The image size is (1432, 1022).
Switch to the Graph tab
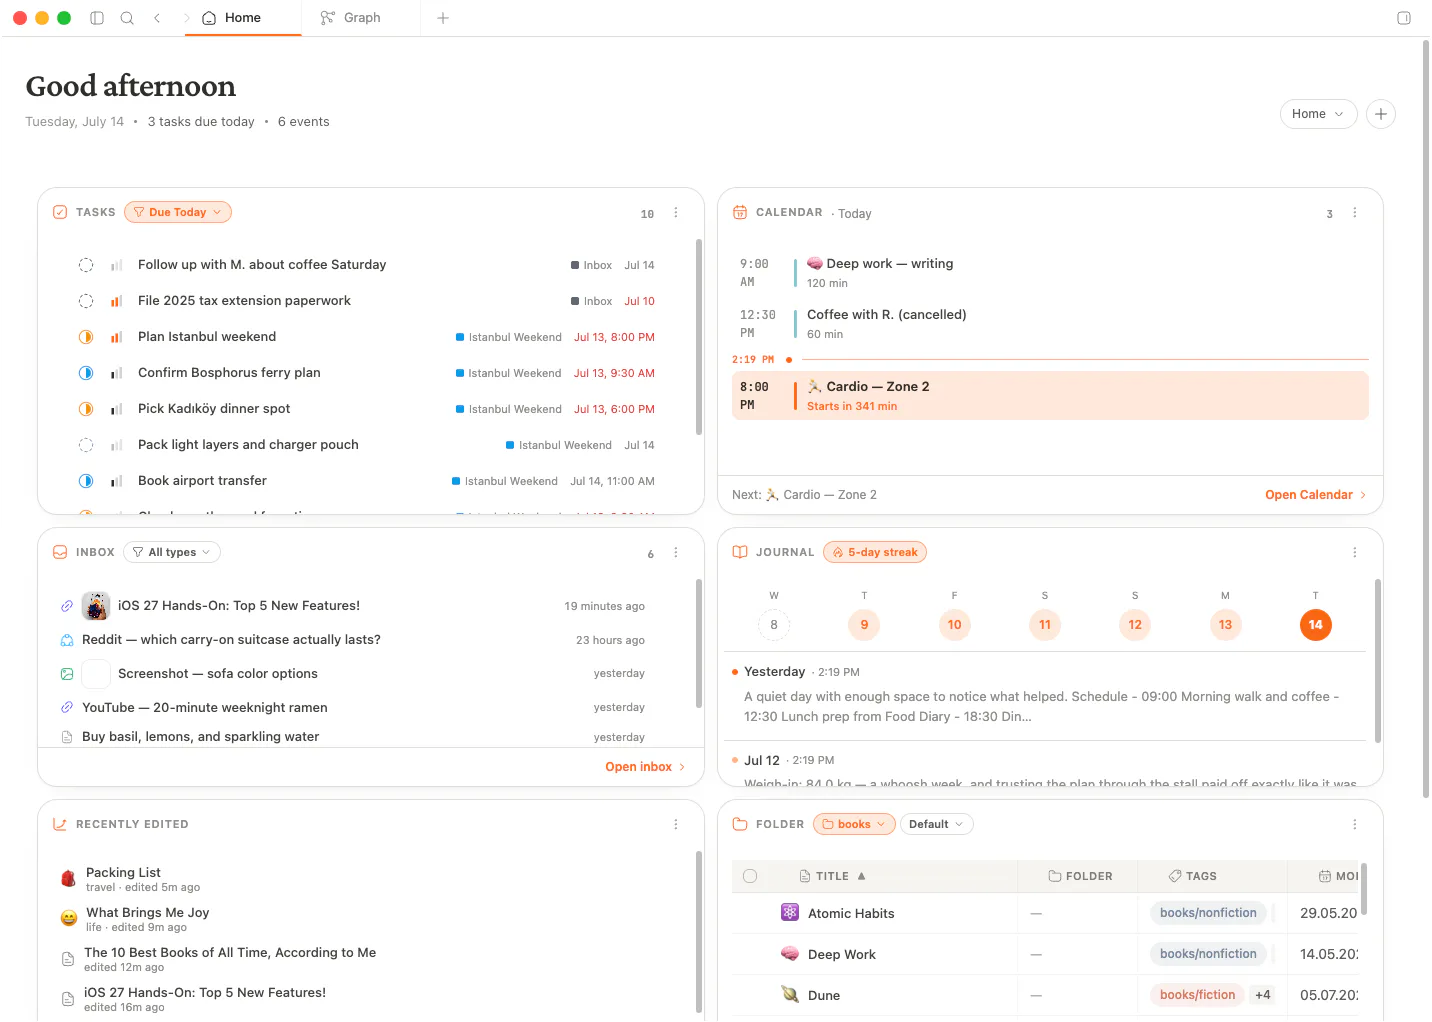[362, 18]
